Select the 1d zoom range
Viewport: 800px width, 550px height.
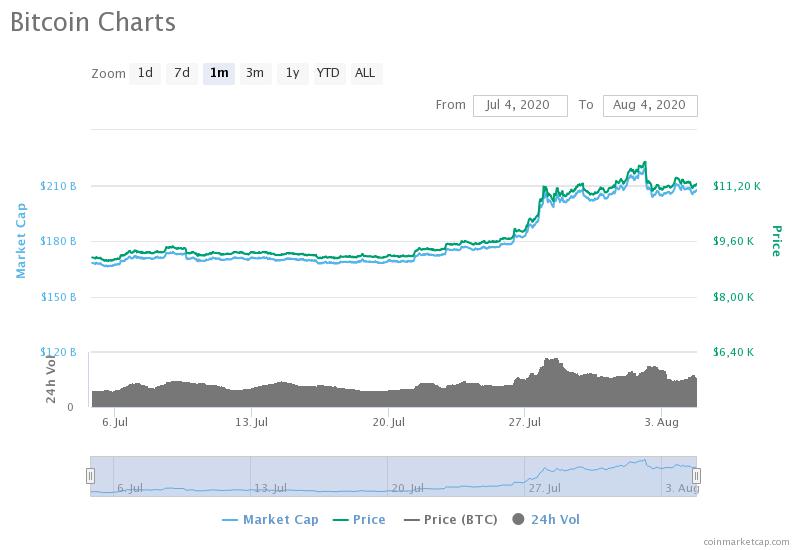click(x=145, y=73)
